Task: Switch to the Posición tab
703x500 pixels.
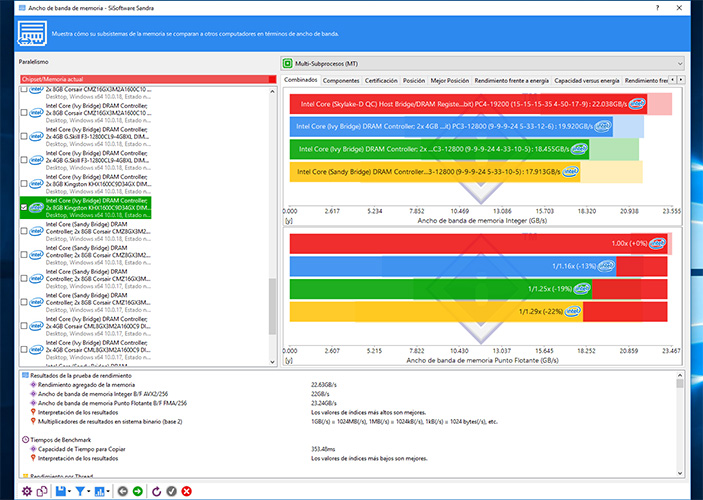Action: point(414,81)
